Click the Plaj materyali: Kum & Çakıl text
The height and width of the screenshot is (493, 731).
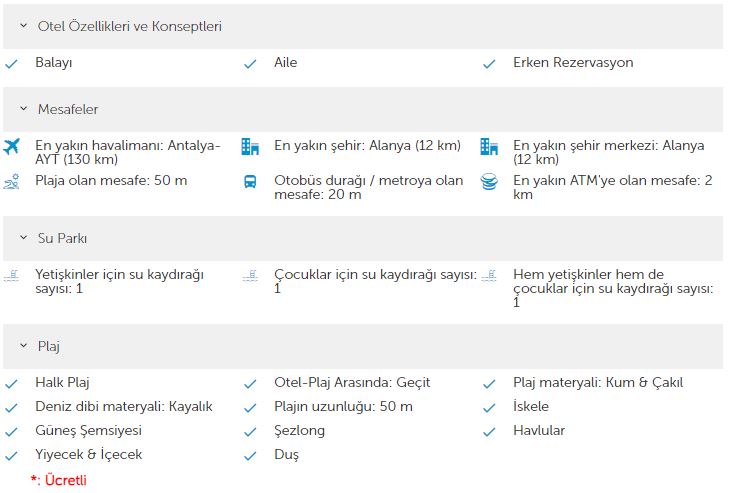[x=598, y=383]
